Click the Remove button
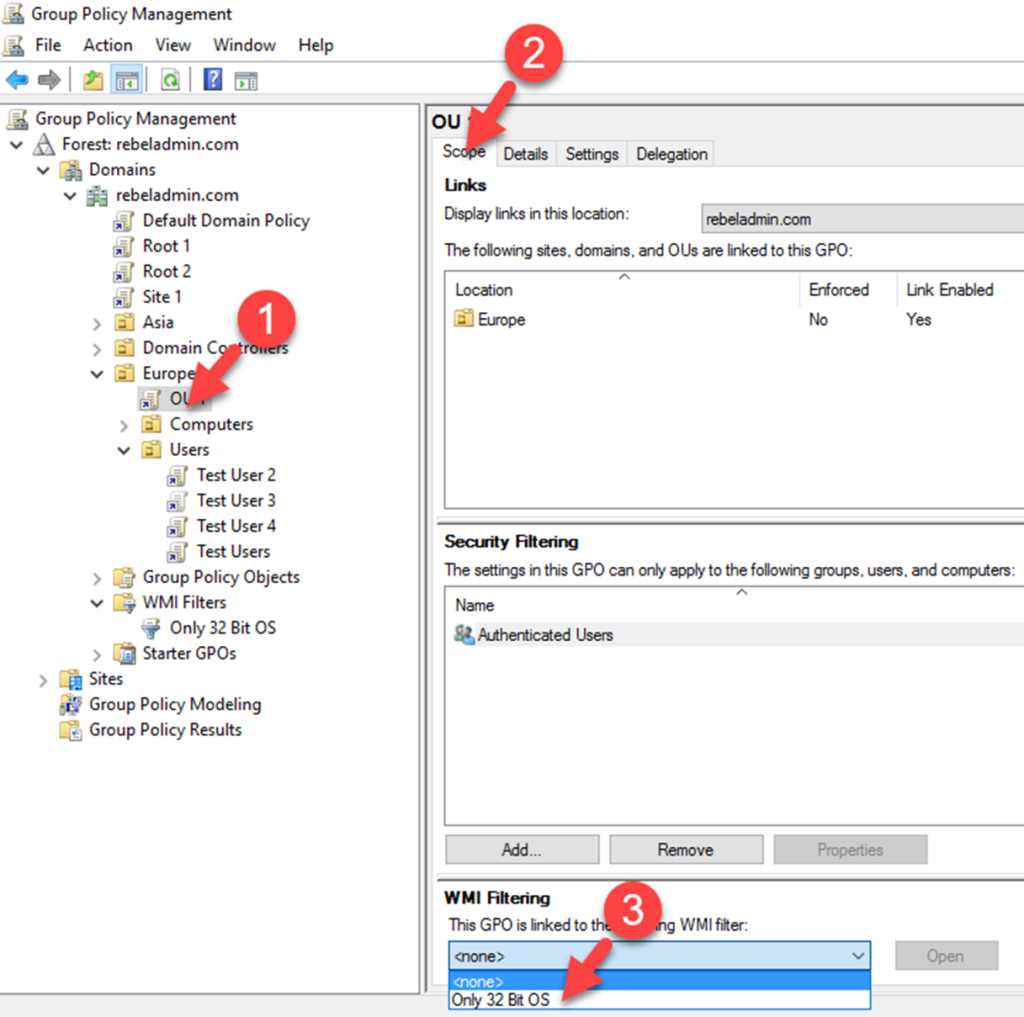This screenshot has height=1017, width=1024. 685,850
